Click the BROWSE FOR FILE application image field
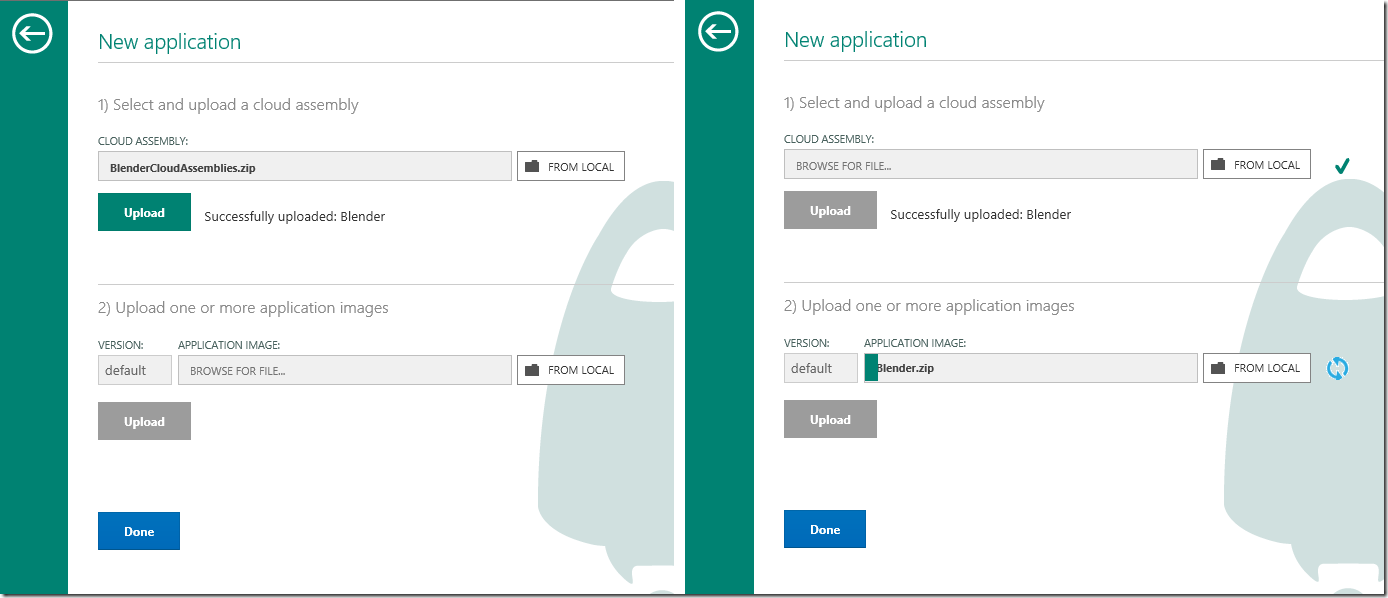This screenshot has width=1388, height=598. click(x=345, y=369)
